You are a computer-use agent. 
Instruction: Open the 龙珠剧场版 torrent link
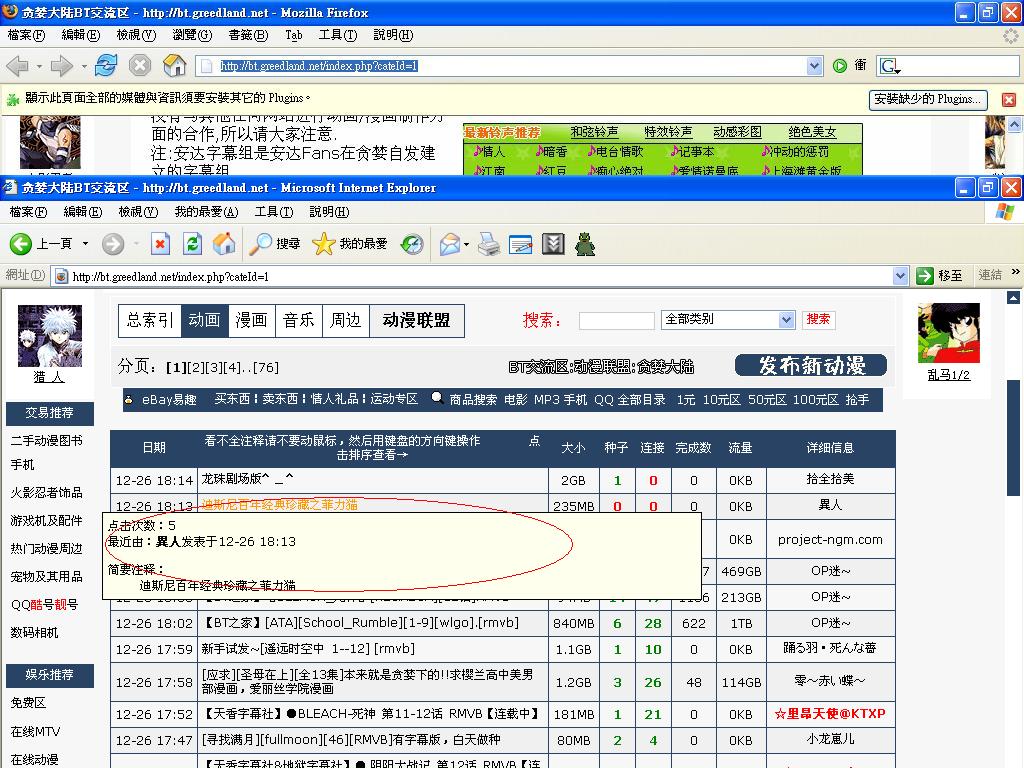coord(248,480)
